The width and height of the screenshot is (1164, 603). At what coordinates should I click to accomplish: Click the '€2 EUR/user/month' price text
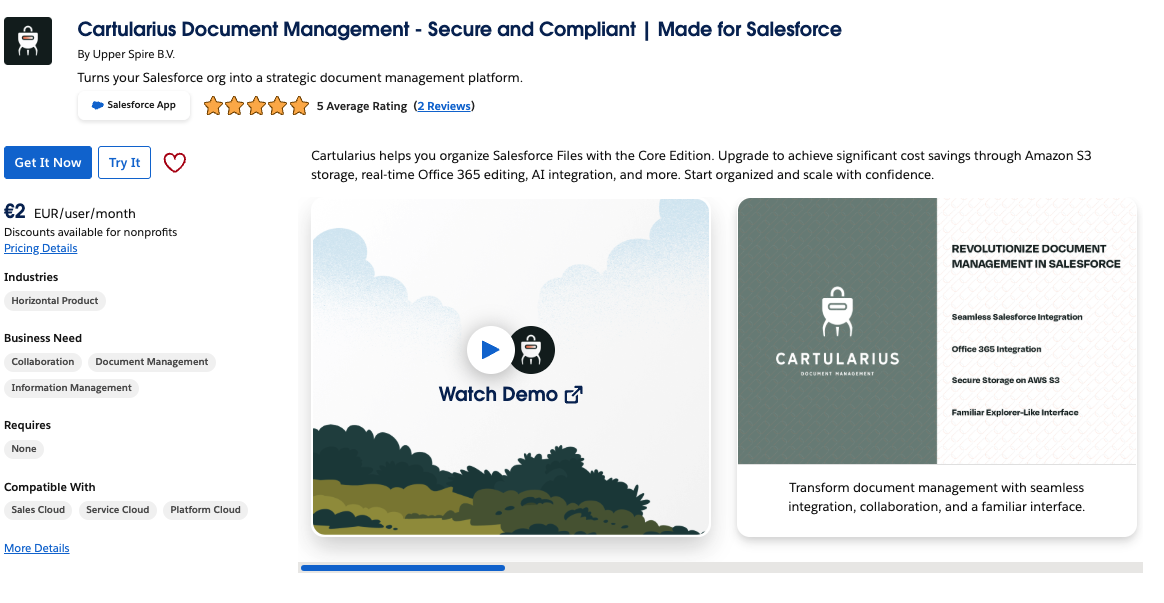tap(70, 212)
